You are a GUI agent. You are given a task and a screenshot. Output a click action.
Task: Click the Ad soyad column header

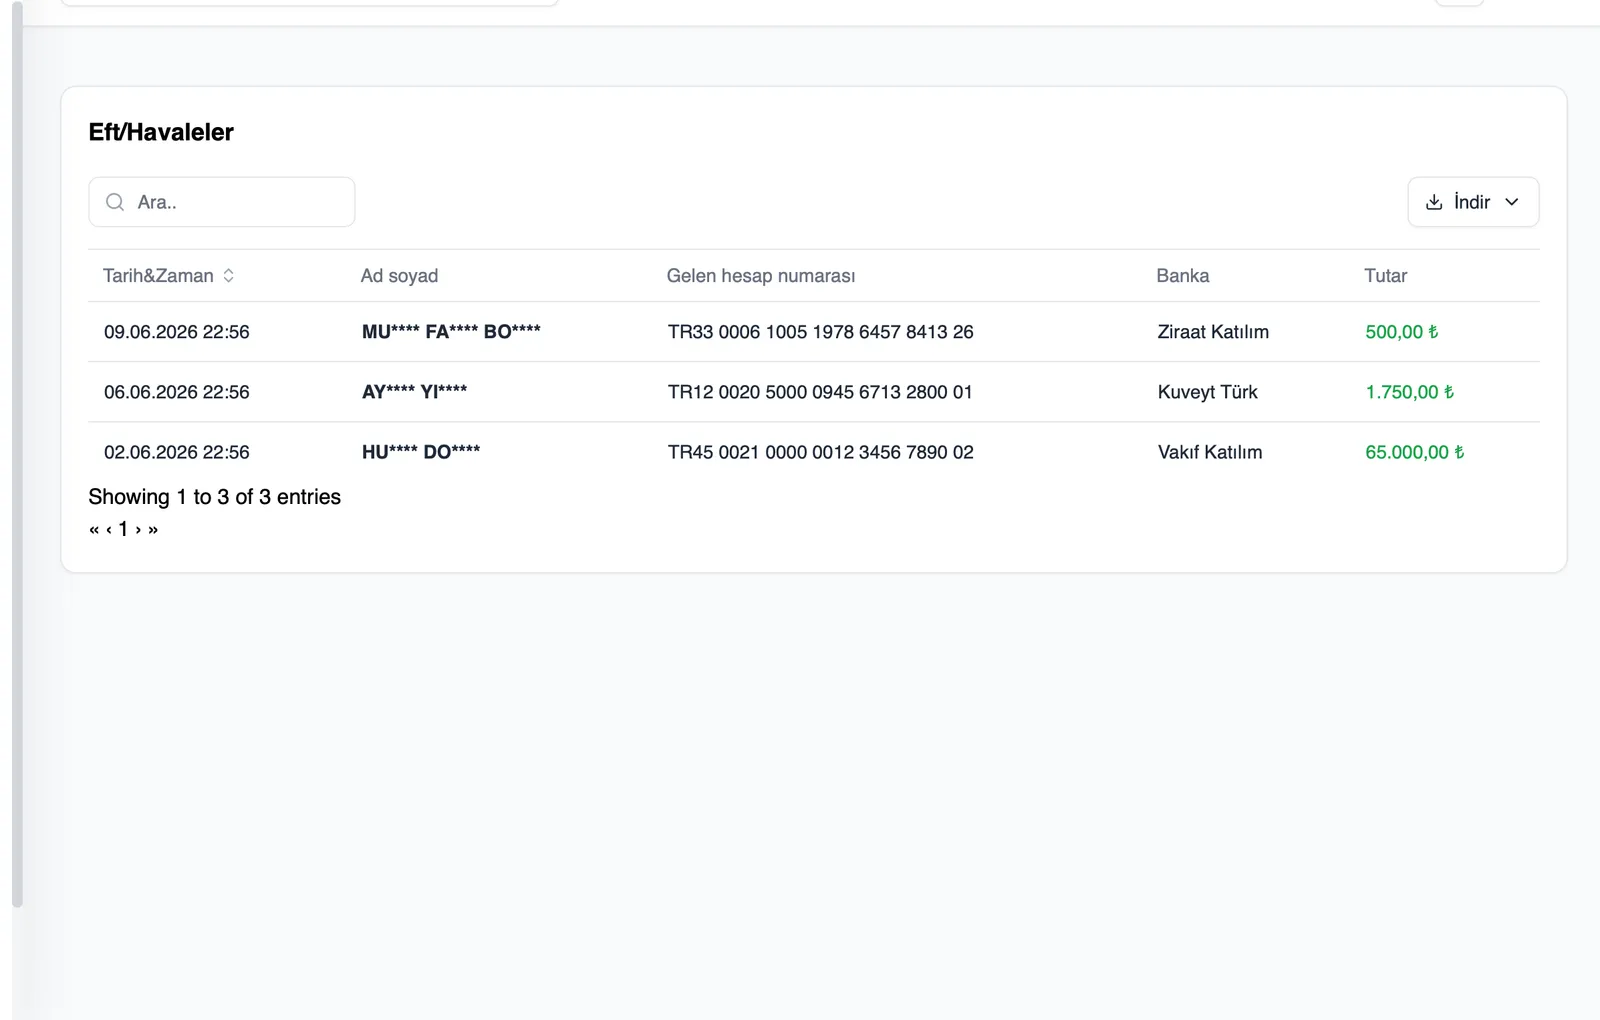click(x=399, y=276)
